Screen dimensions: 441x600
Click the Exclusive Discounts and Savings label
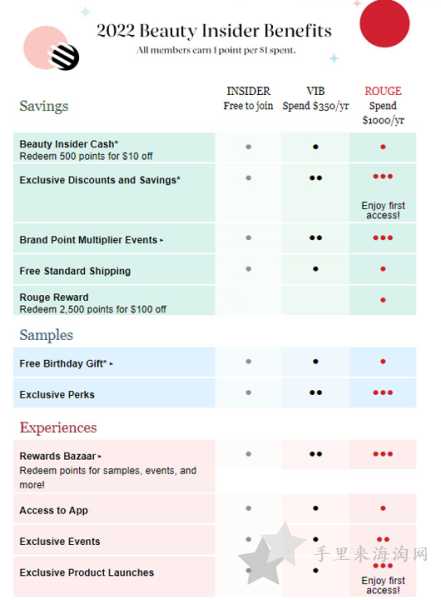point(100,180)
